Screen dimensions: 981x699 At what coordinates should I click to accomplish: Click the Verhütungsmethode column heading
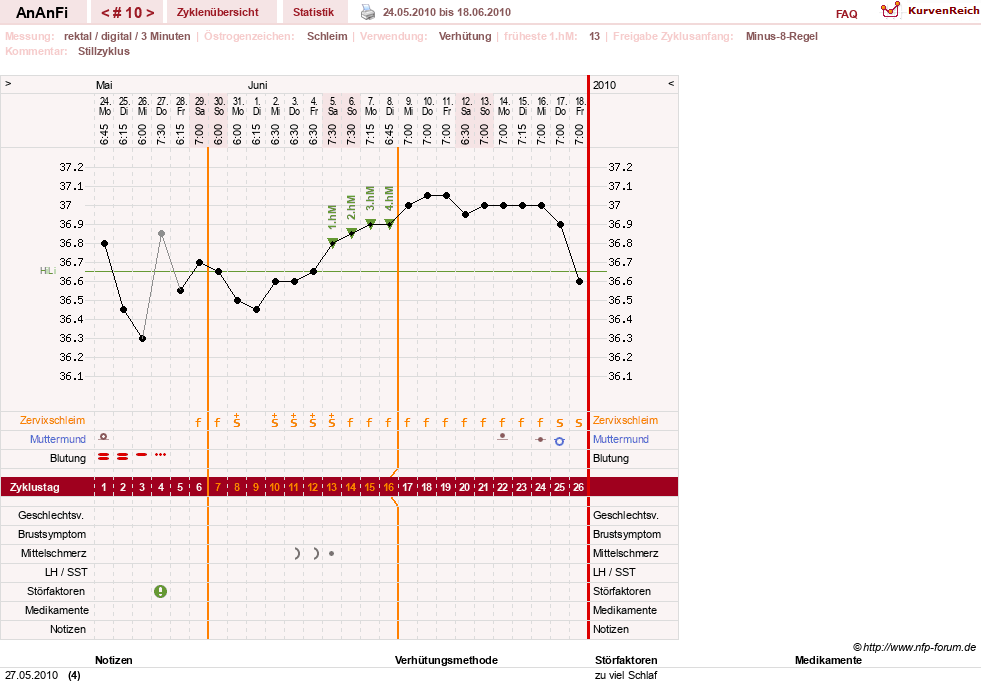(x=446, y=660)
